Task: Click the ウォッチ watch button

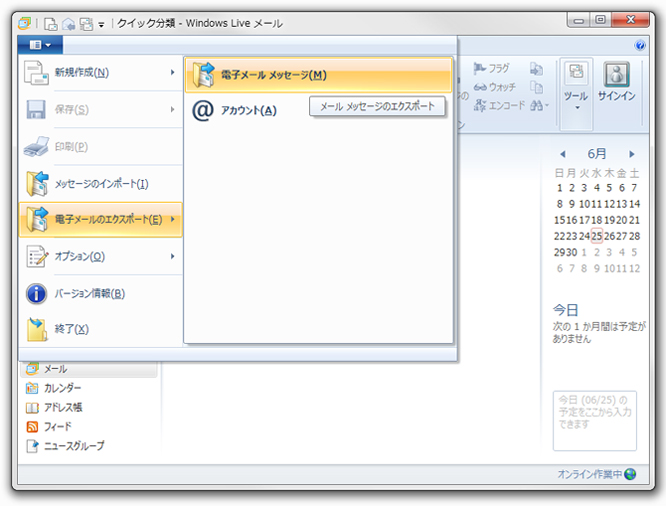Action: 495,87
